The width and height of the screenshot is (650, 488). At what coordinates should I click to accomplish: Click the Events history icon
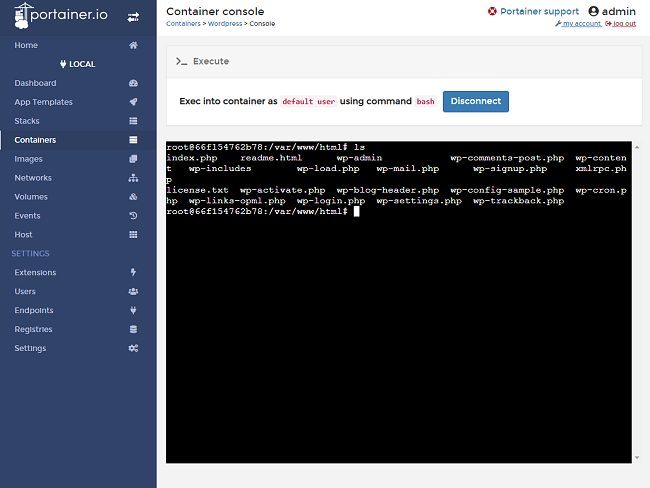(x=133, y=216)
